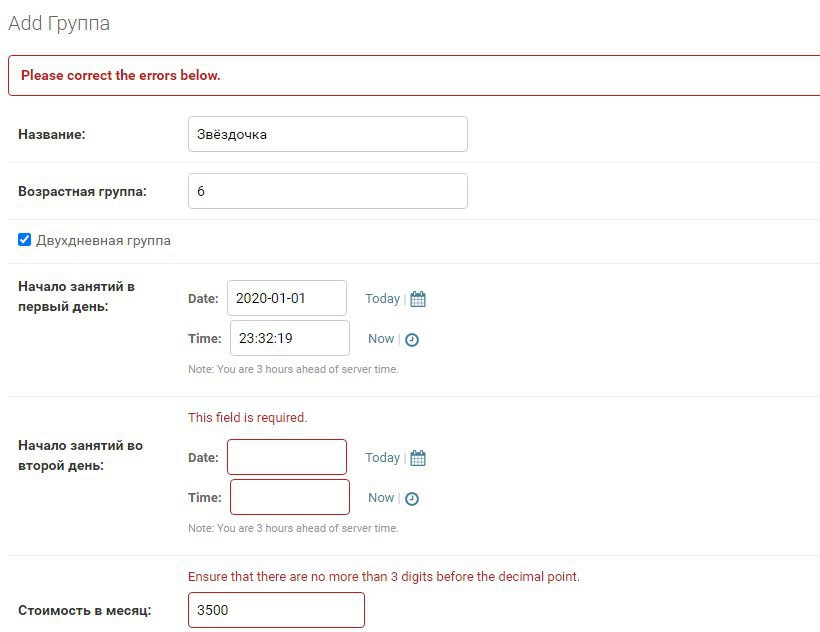Focus the Название field with Звёздочка
The image size is (820, 632).
(328, 134)
